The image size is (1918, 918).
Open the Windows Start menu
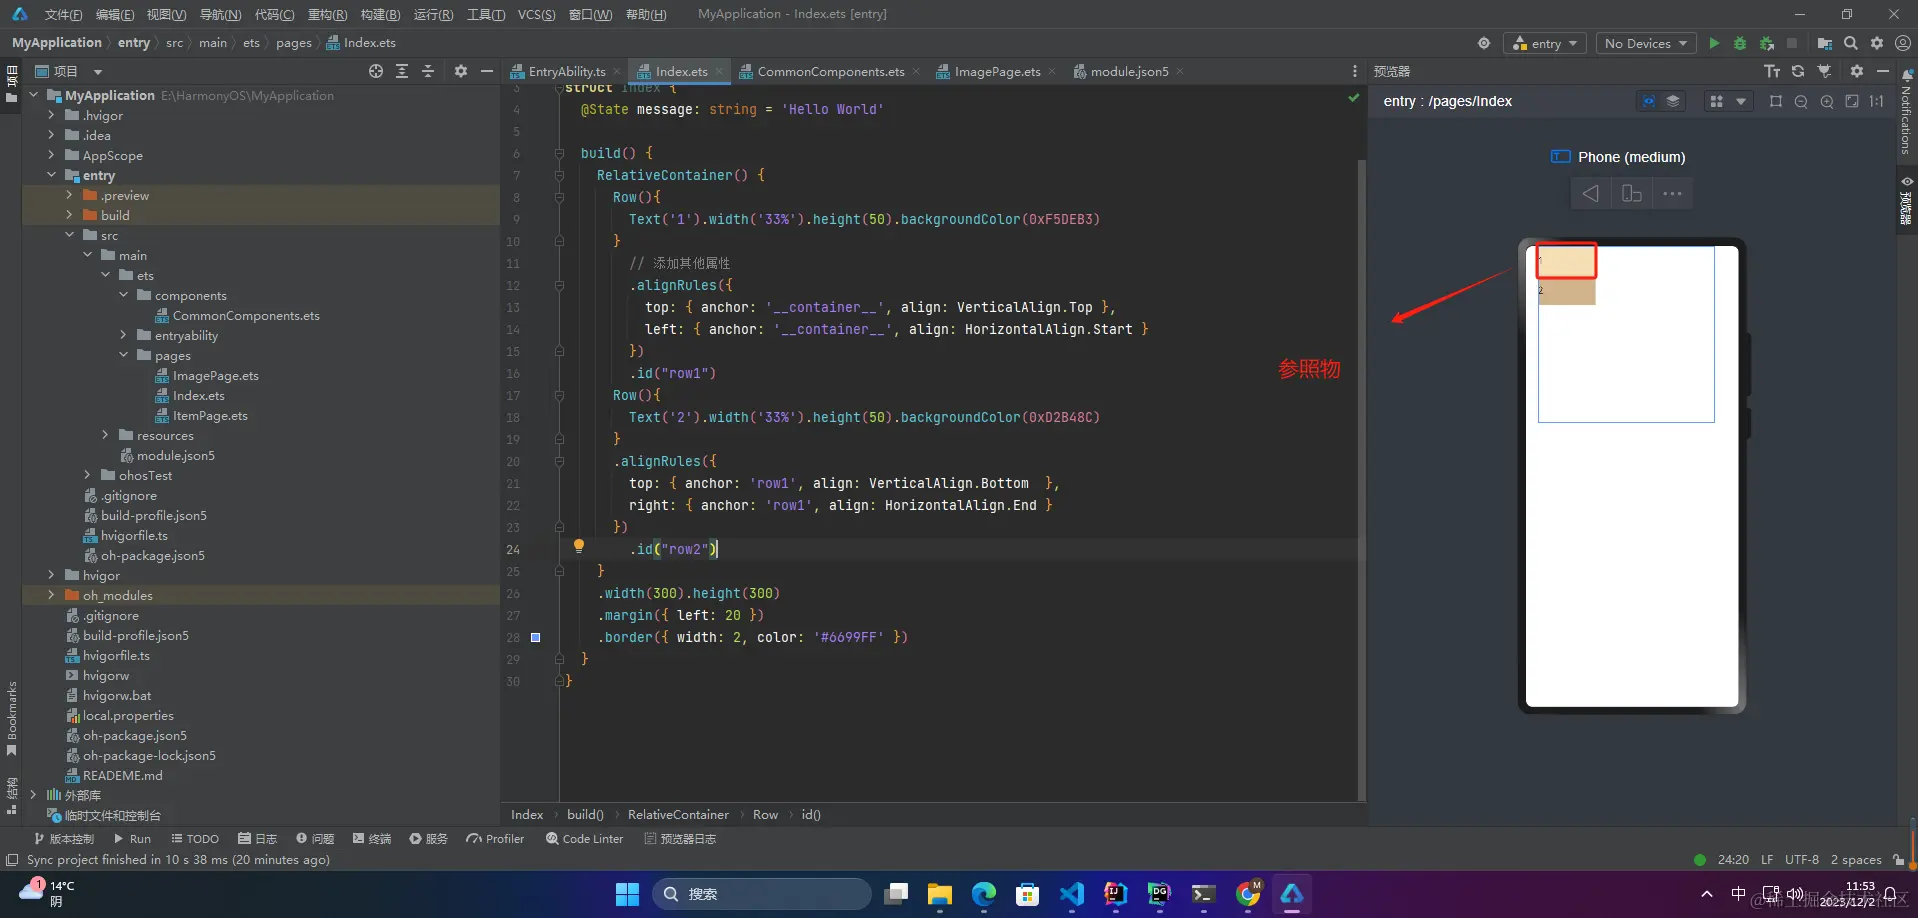[x=627, y=894]
